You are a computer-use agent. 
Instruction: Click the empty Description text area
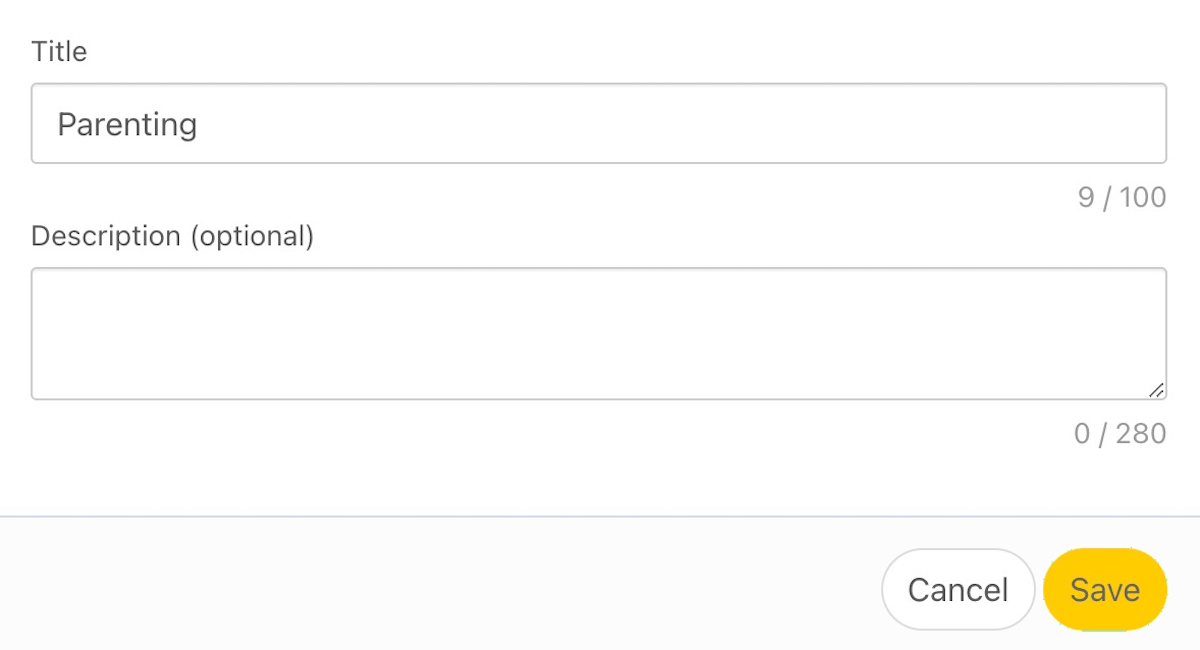(x=600, y=330)
